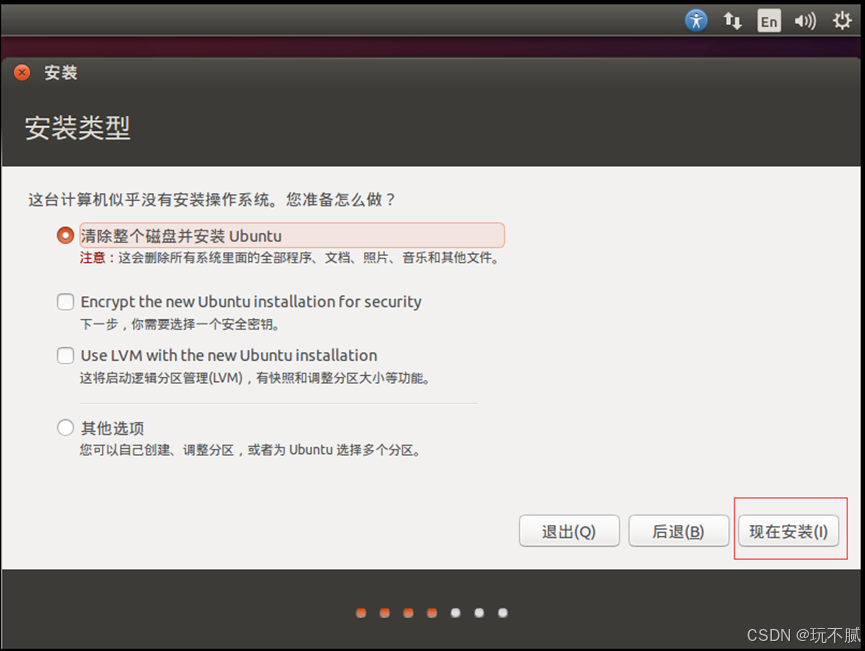Open the network connections indicator
The width and height of the screenshot is (865, 651).
(x=733, y=21)
